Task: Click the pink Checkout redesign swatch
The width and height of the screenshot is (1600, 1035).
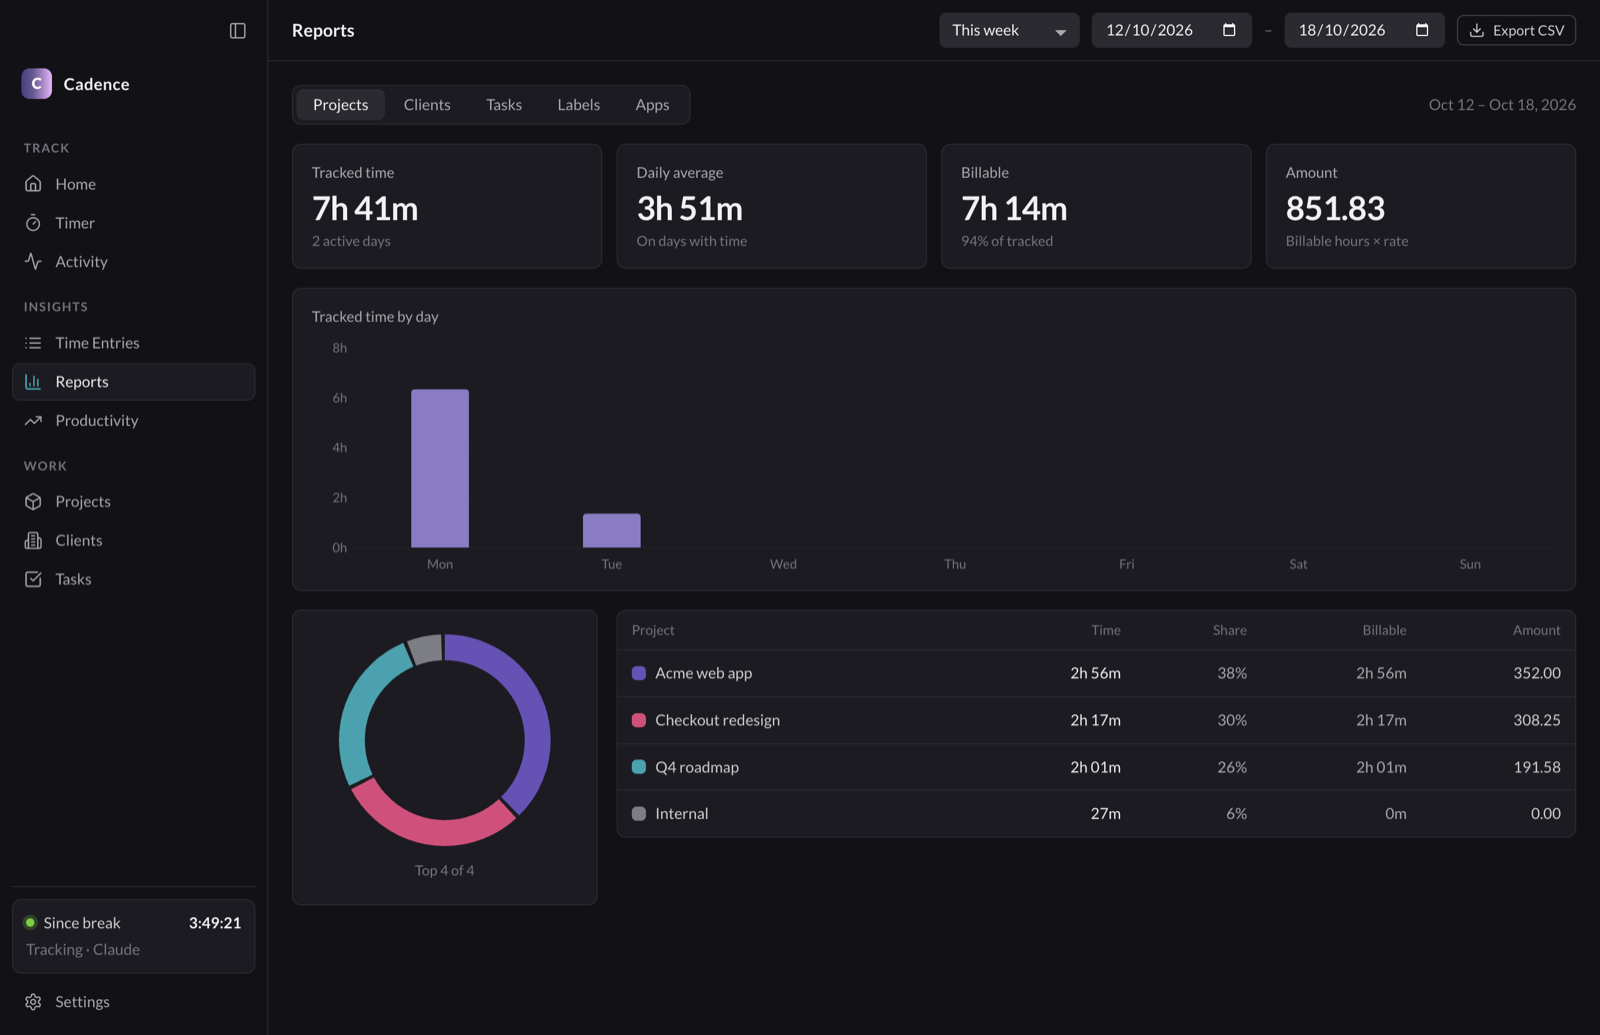Action: [639, 720]
